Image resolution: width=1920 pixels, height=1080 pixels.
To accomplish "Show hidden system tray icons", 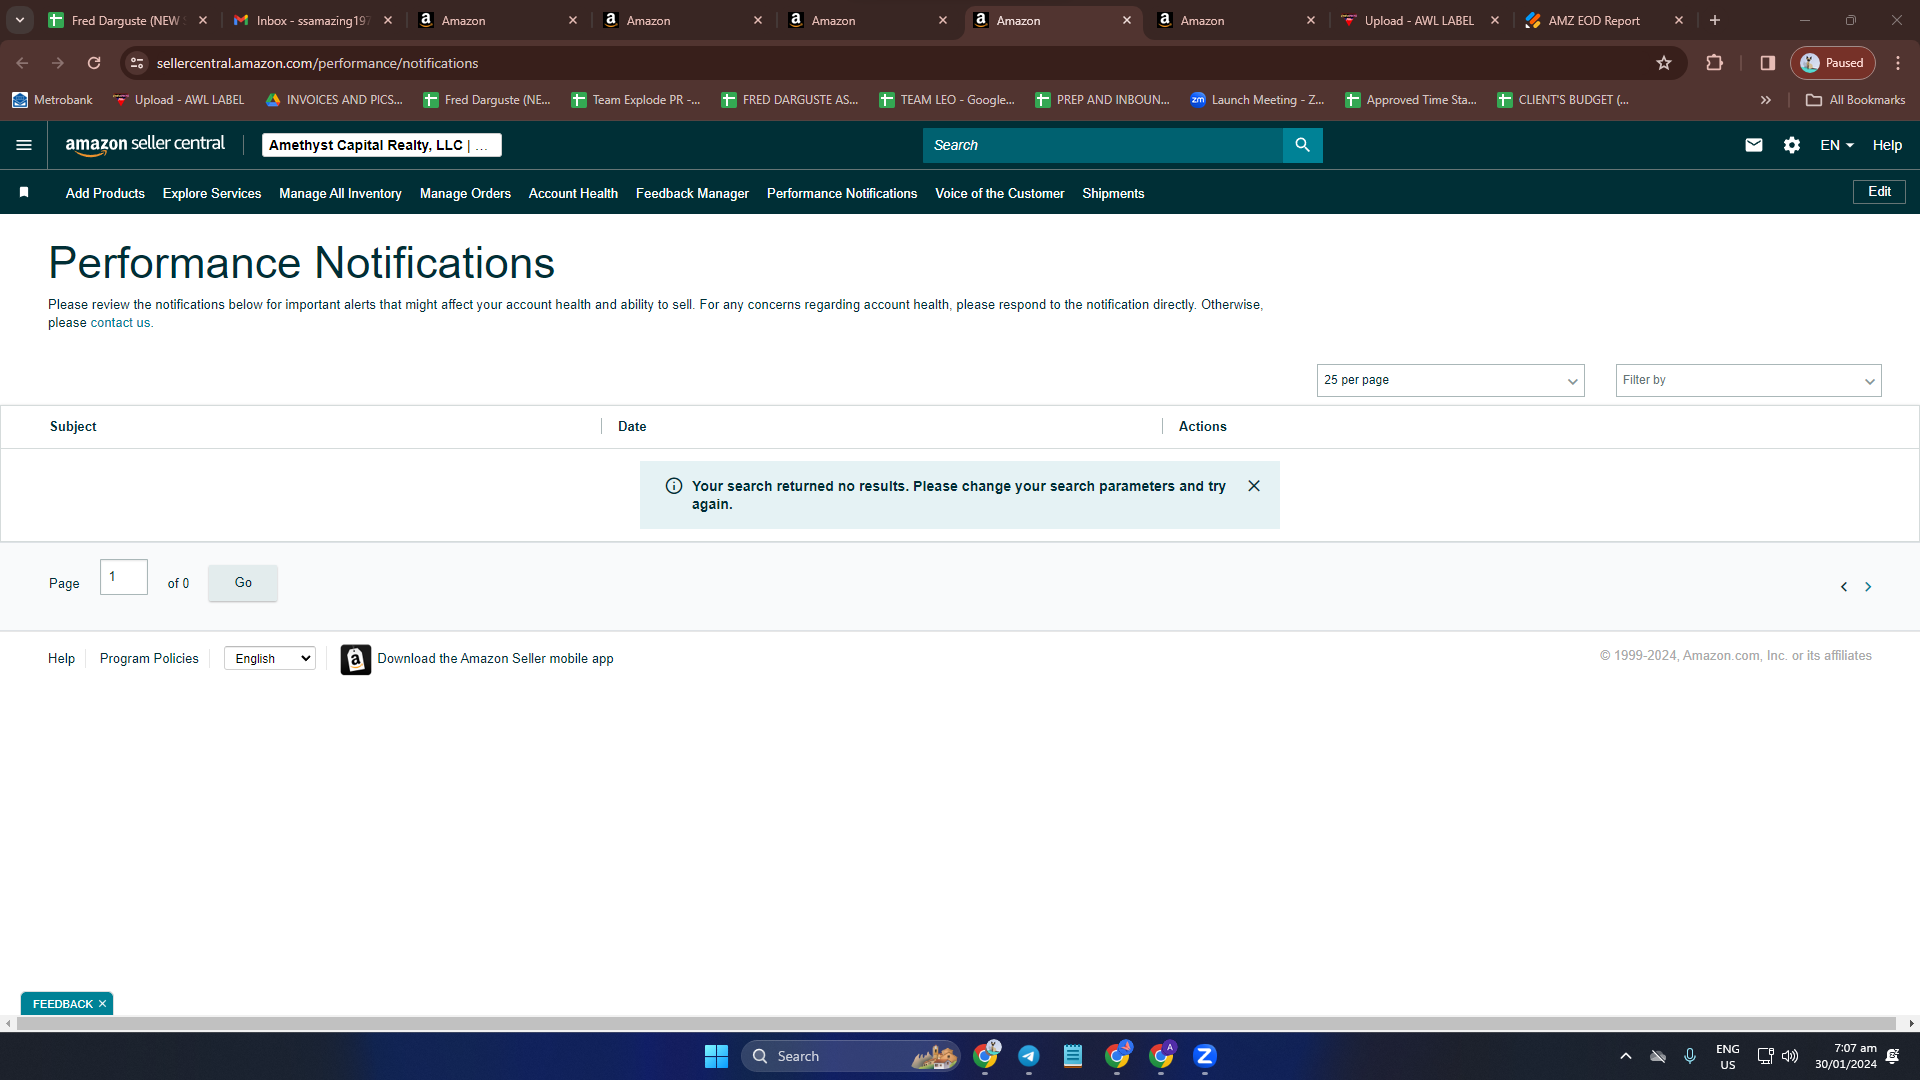I will pyautogui.click(x=1625, y=1056).
